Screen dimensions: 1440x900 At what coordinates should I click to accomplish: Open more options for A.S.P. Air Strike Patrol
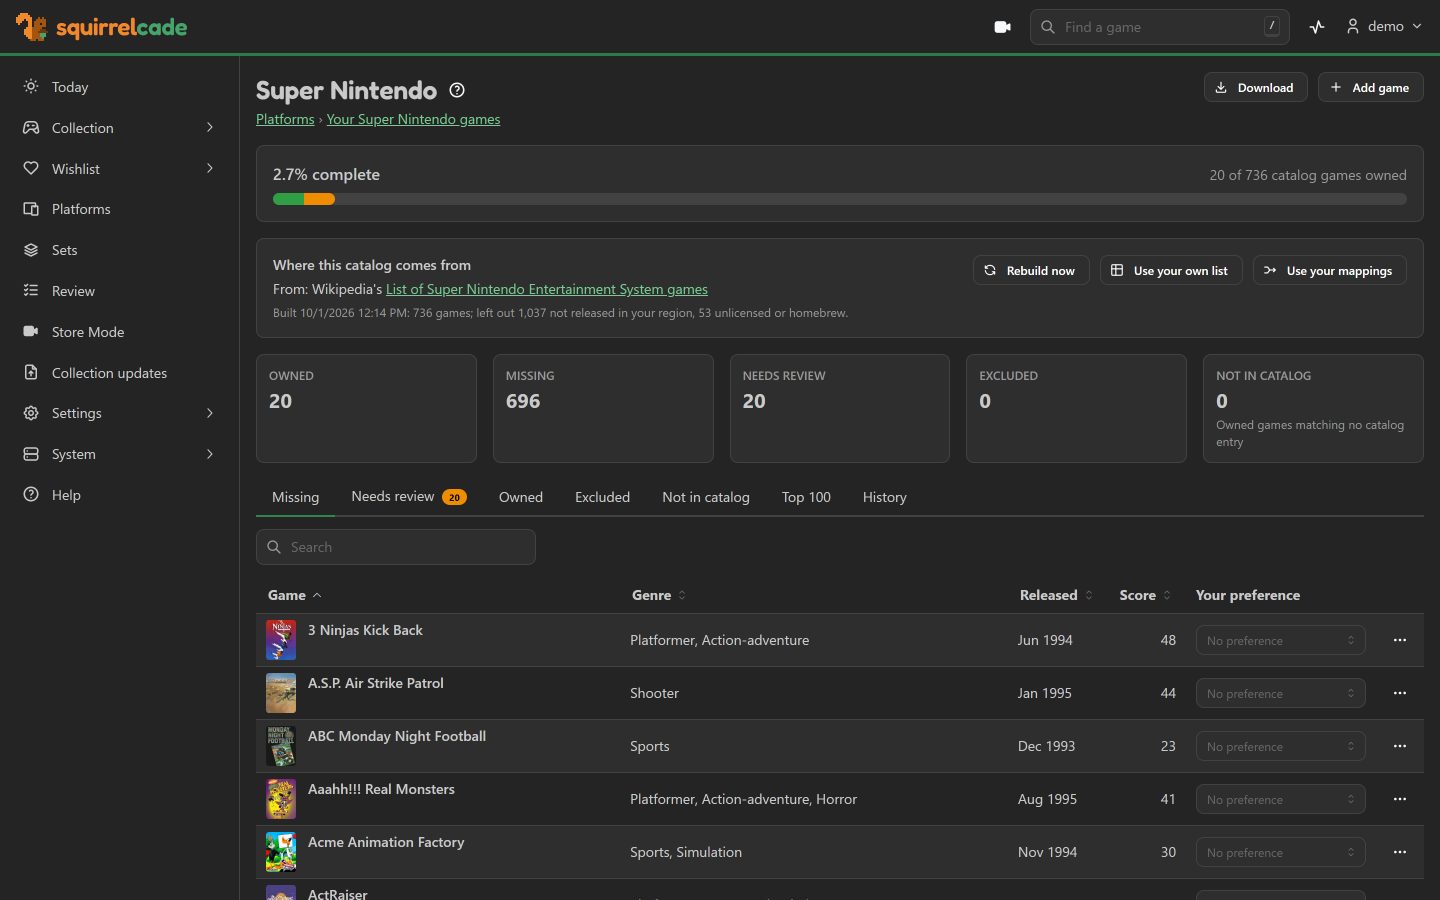click(x=1400, y=693)
